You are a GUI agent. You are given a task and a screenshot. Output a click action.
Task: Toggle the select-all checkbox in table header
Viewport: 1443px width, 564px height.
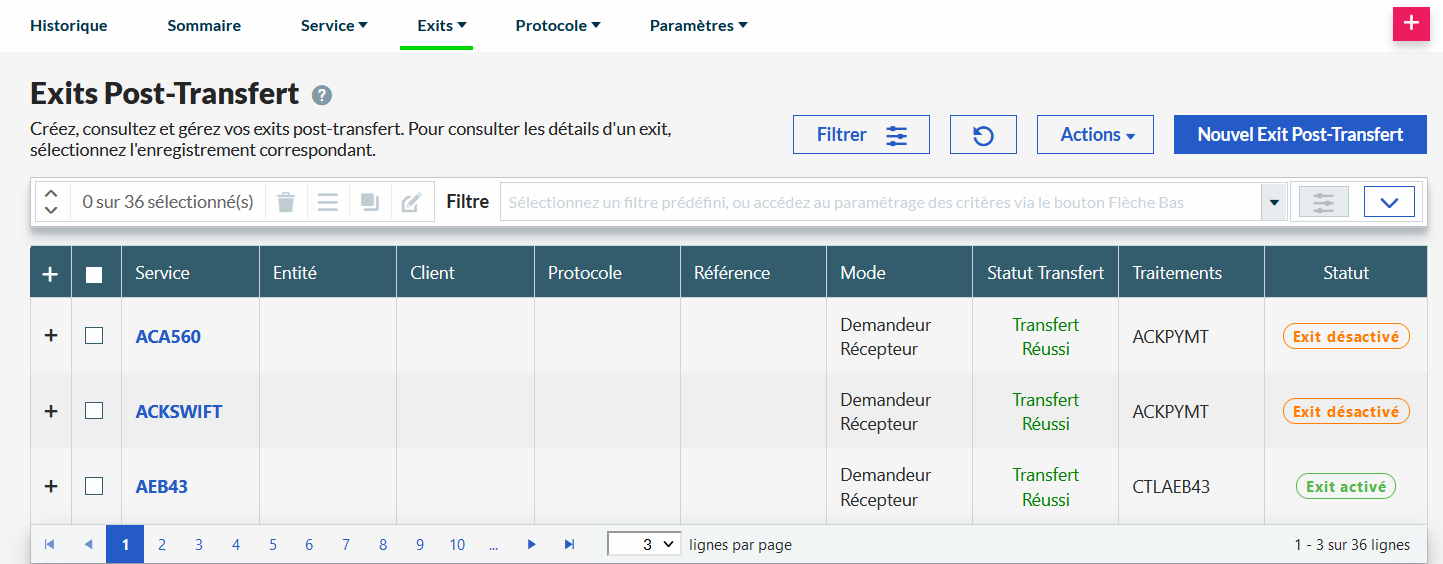[94, 274]
